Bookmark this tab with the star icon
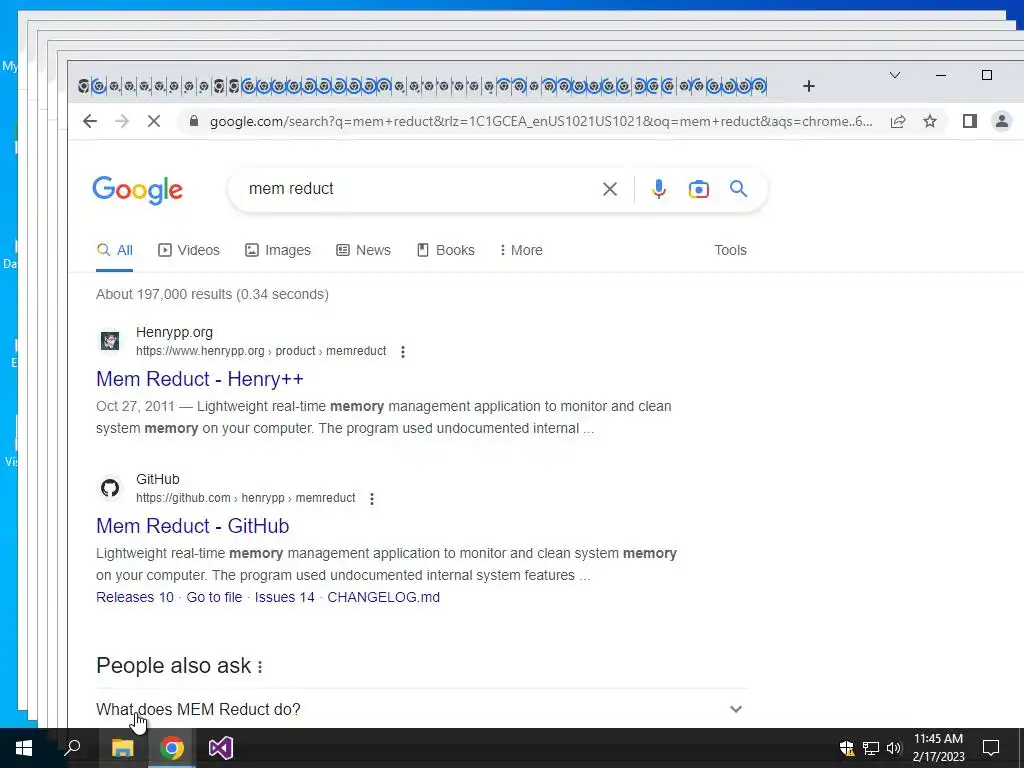The width and height of the screenshot is (1024, 768). point(930,121)
